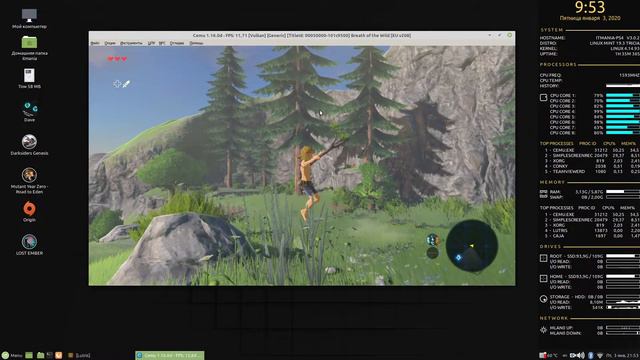
Task: Click the processor chip icon beside CPU cores
Action: point(543,98)
